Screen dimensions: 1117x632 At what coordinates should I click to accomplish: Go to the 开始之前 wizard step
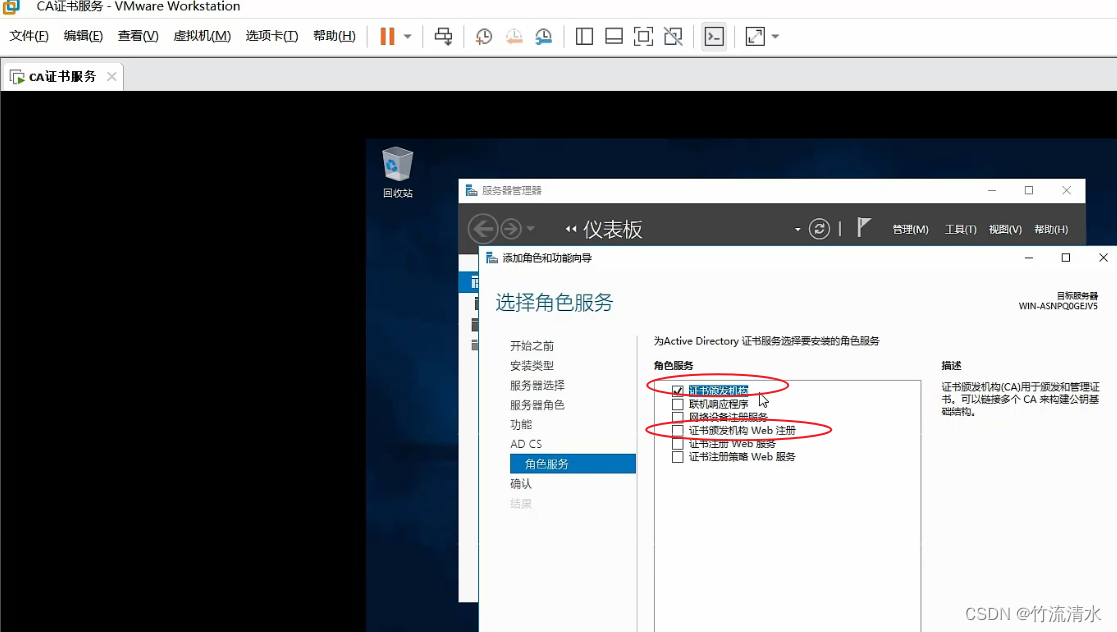click(531, 346)
